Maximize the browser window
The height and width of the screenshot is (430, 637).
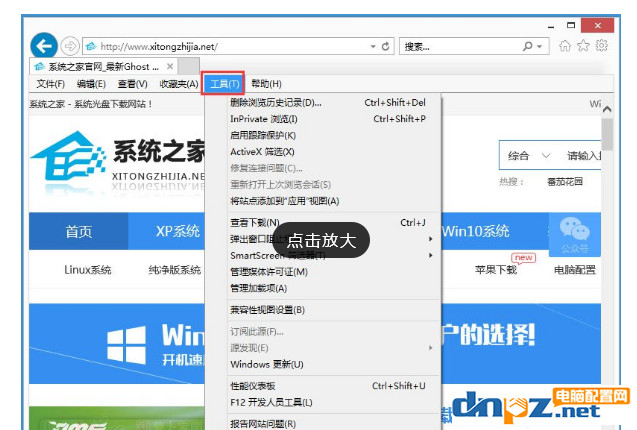571,26
